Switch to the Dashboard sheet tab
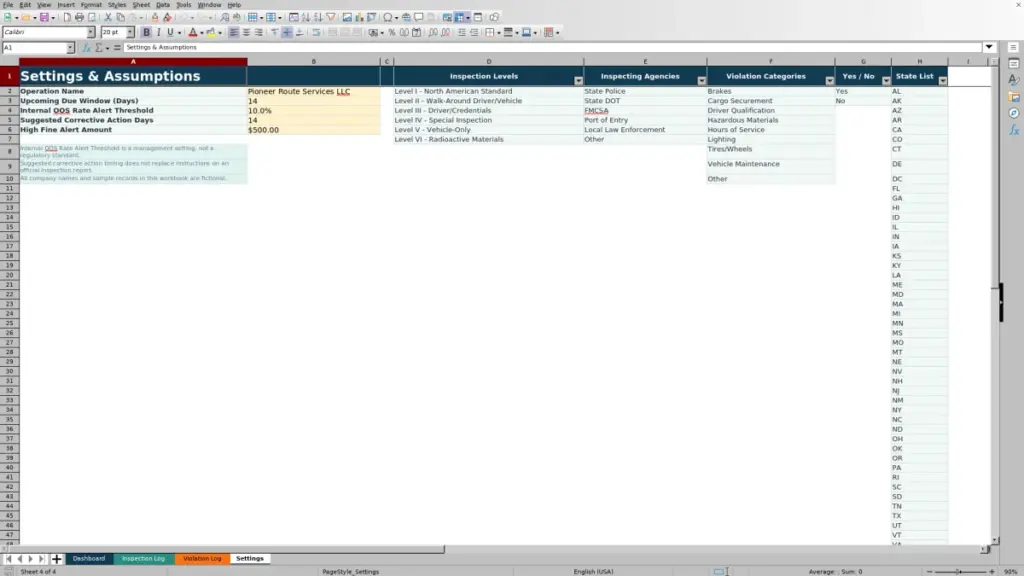The width and height of the screenshot is (1024, 576). (89, 559)
